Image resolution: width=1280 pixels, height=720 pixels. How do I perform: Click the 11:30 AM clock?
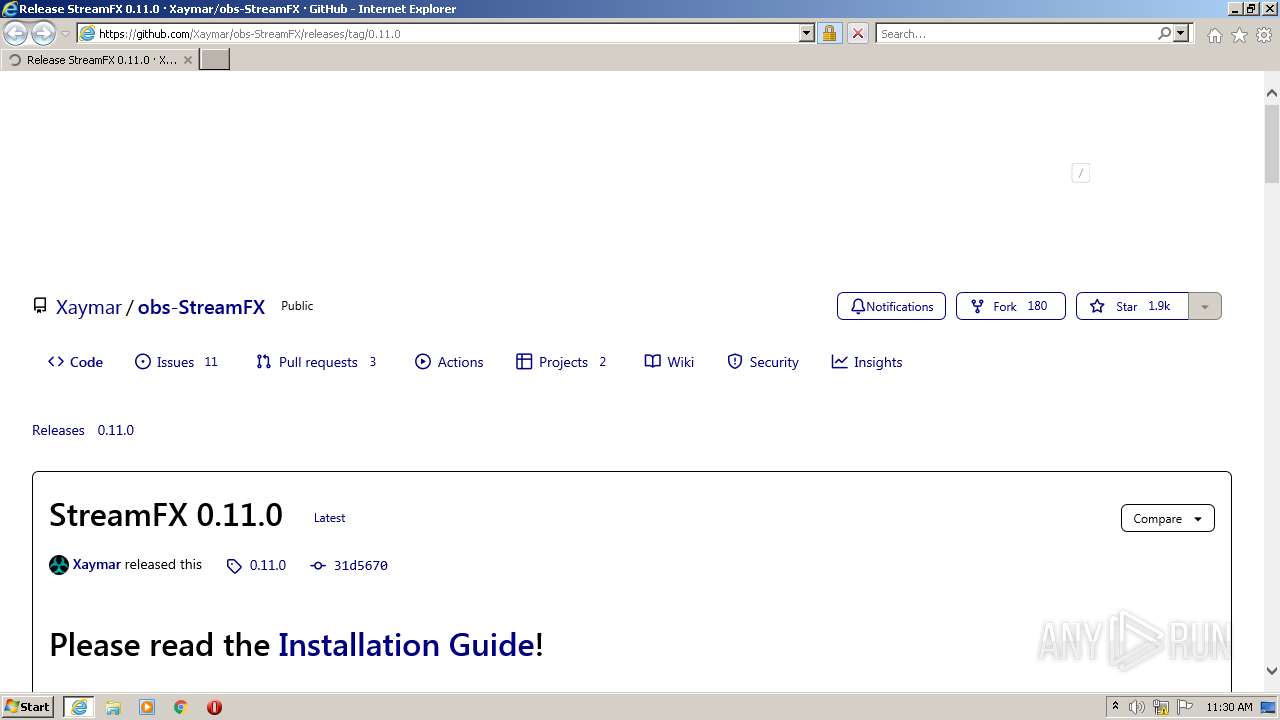point(1229,707)
